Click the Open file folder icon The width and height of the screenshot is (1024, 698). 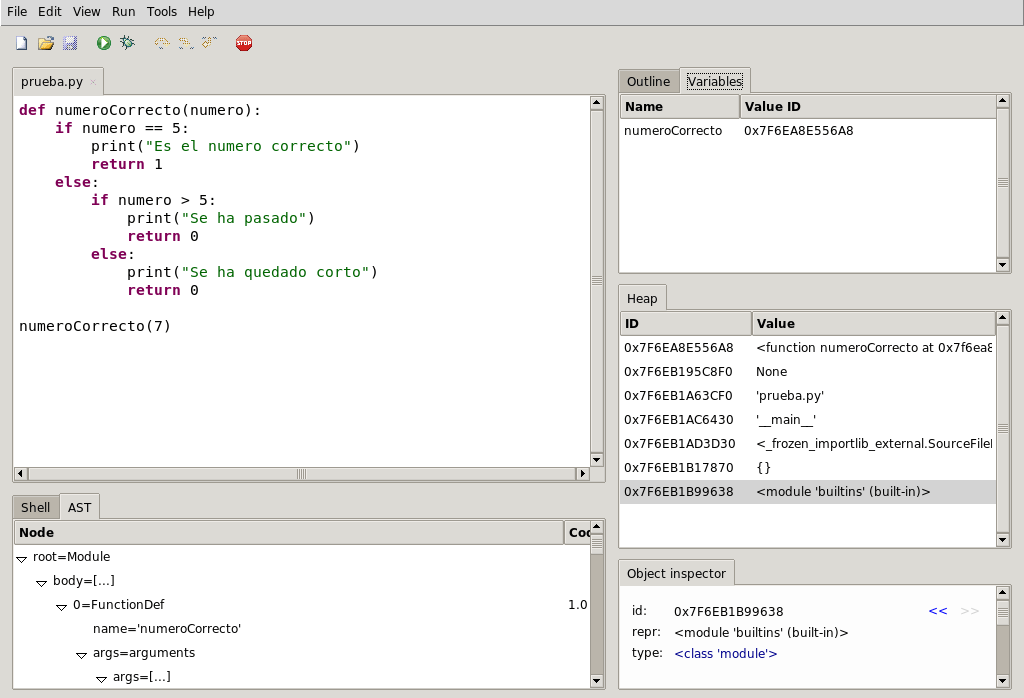[46, 43]
